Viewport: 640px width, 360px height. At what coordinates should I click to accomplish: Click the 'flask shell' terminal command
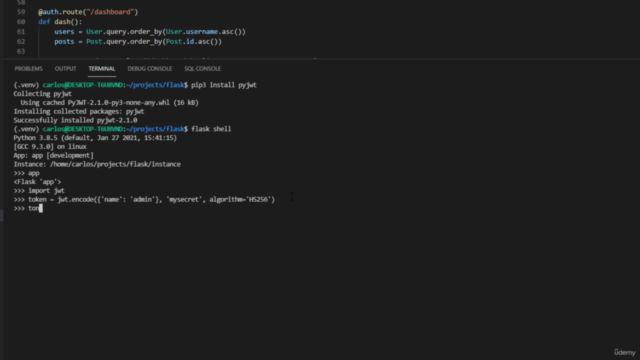coord(211,129)
